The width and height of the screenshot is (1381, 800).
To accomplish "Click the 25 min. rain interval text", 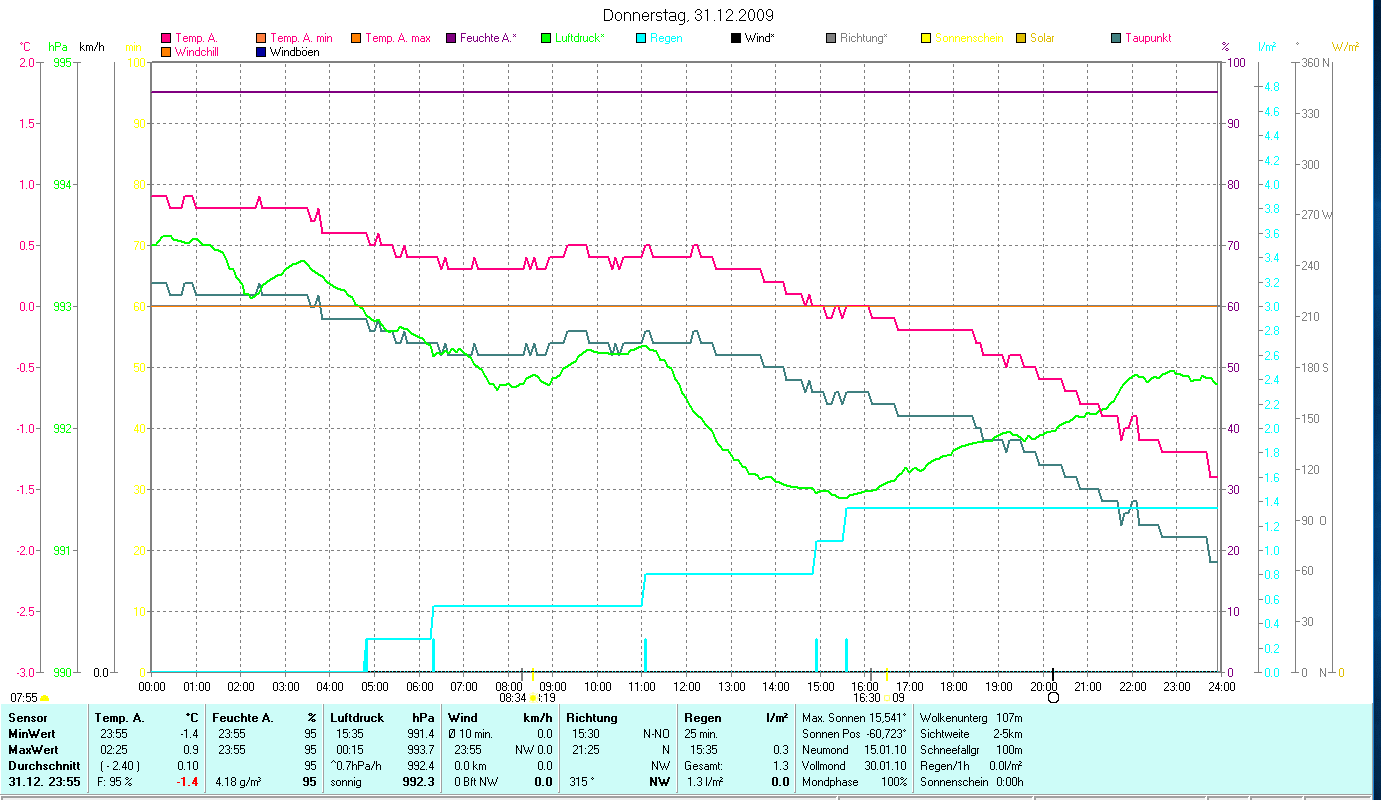I will coord(701,734).
